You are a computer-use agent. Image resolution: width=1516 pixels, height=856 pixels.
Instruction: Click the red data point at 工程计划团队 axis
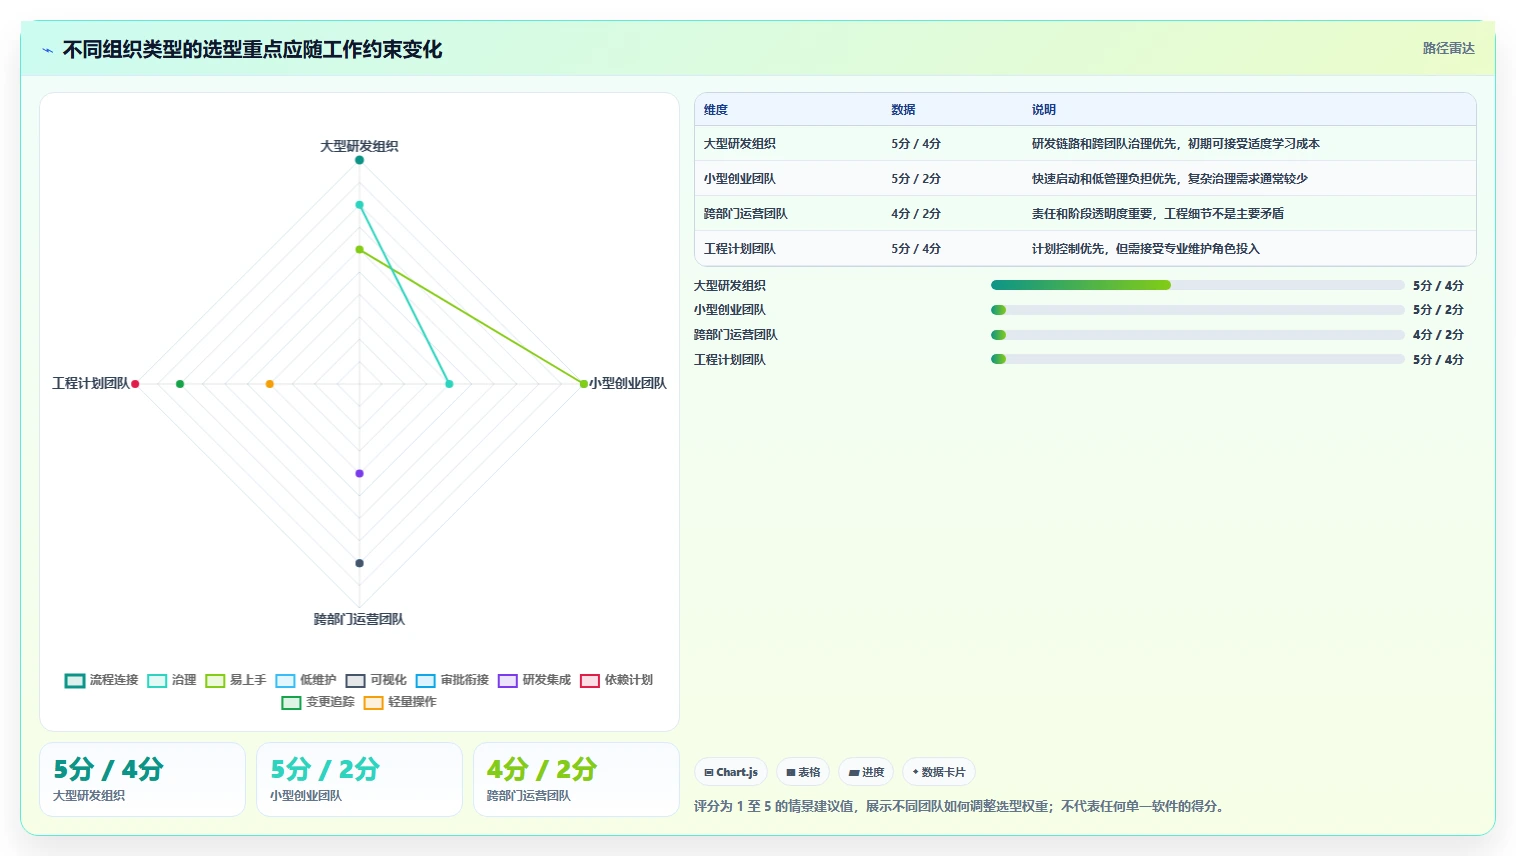135,384
